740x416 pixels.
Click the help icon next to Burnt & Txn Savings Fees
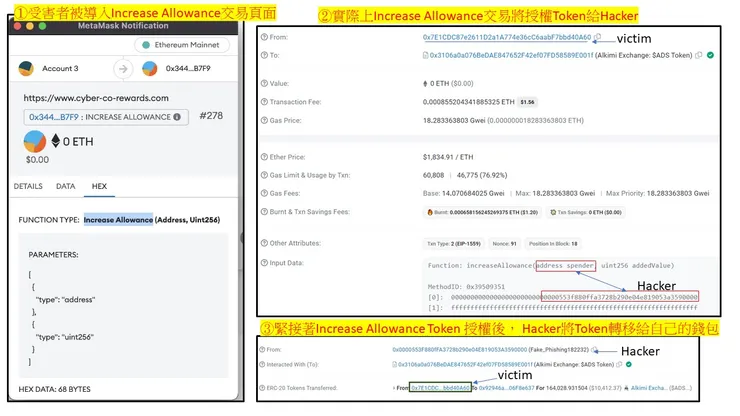pos(264,212)
